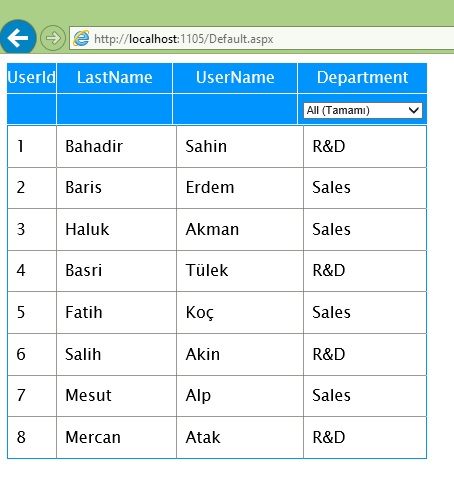Click the Department column header
Viewport: 454px width, 482px height.
pyautogui.click(x=362, y=78)
